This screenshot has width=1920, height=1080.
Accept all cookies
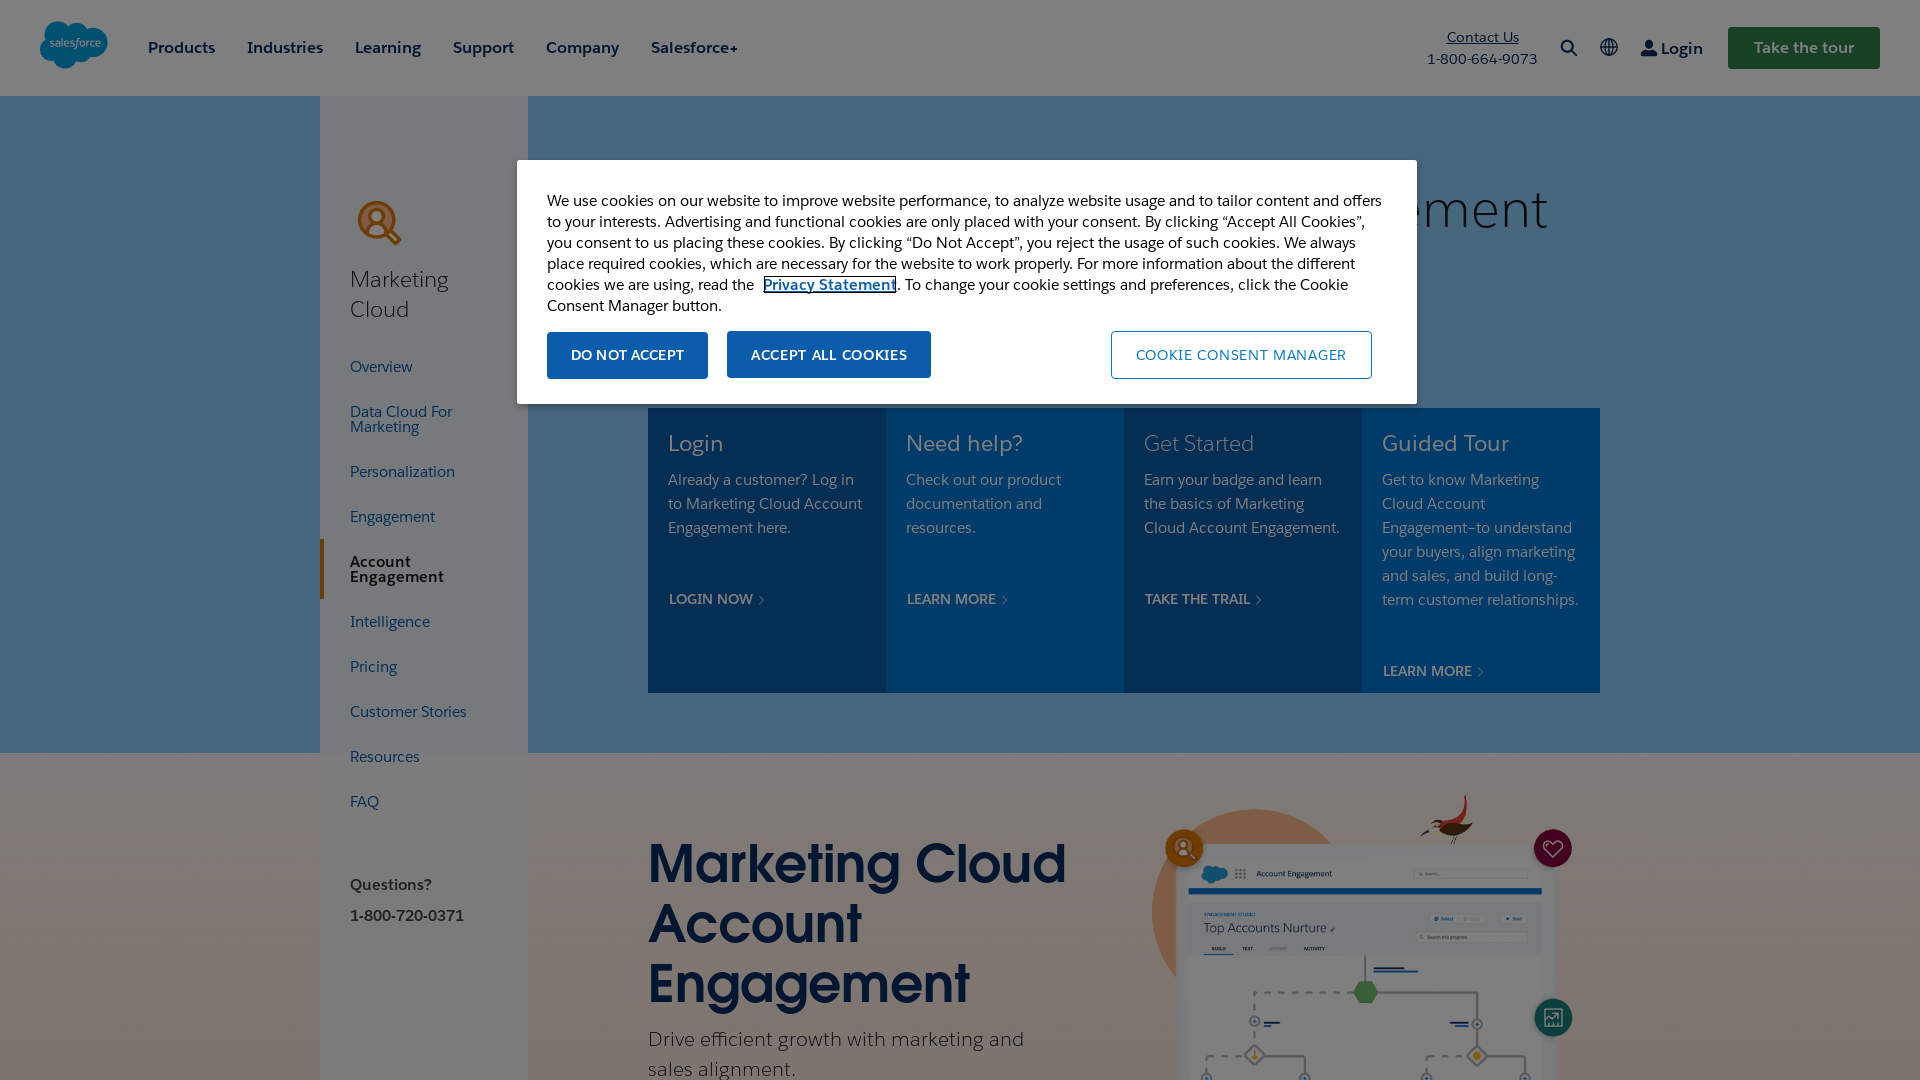[828, 354]
